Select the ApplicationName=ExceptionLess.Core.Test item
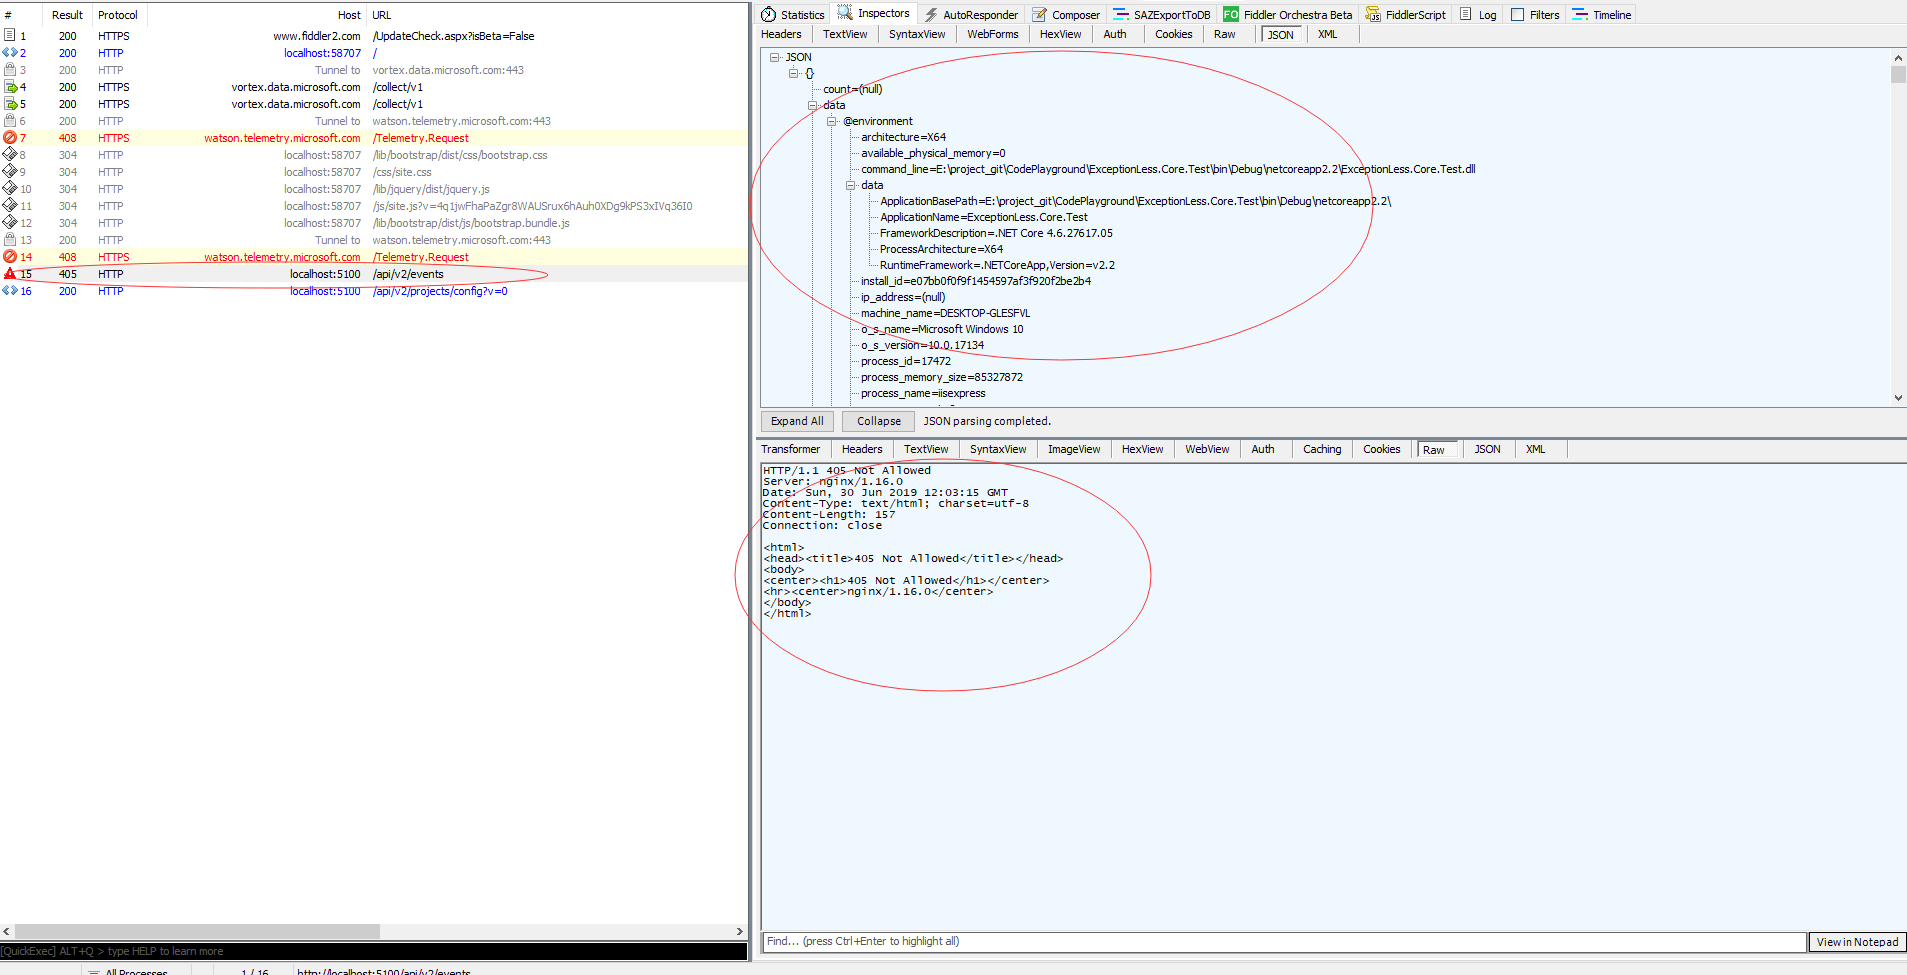 click(983, 217)
